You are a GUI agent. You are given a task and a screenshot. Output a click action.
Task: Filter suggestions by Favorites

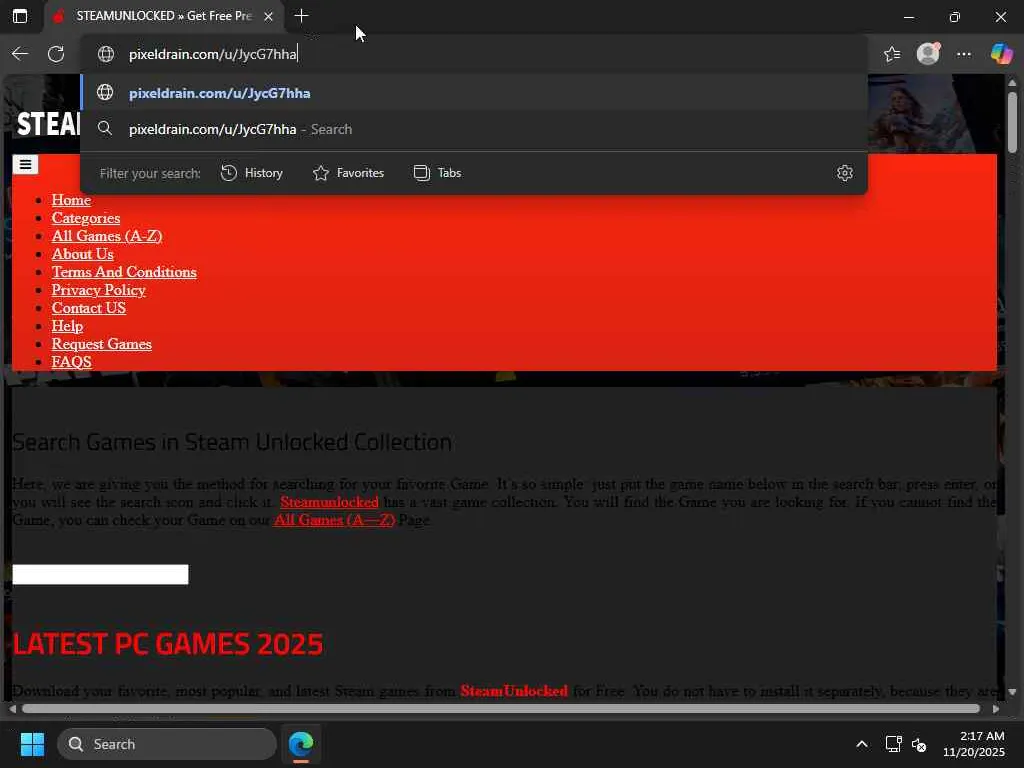tap(348, 173)
